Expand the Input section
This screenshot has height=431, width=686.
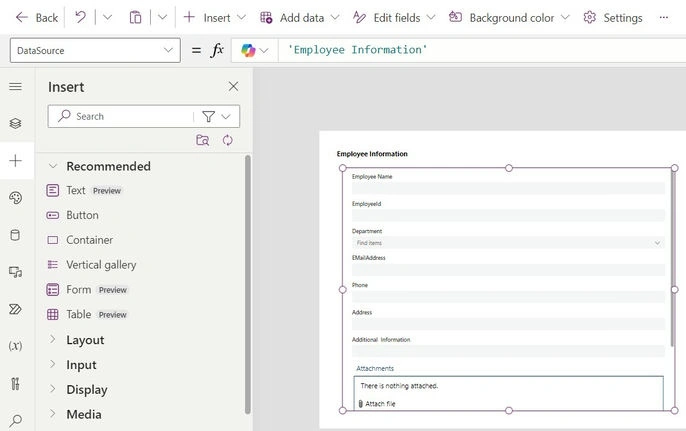(x=52, y=364)
